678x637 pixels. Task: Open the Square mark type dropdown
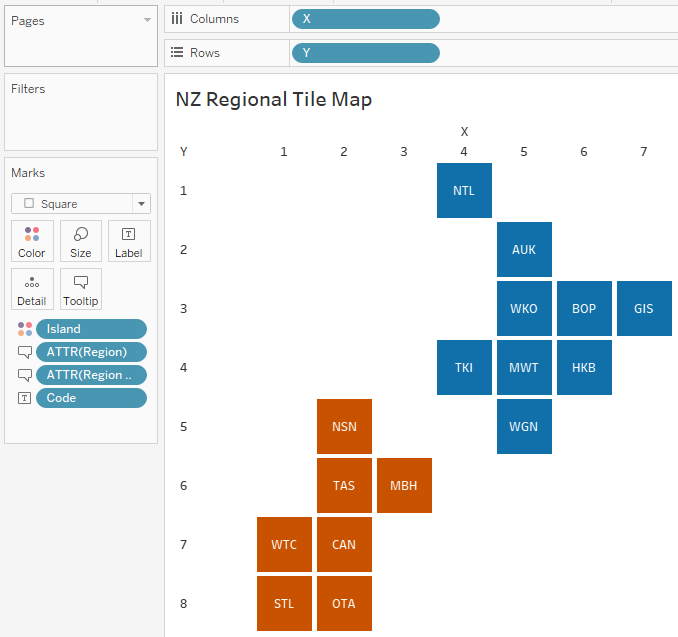click(x=81, y=203)
